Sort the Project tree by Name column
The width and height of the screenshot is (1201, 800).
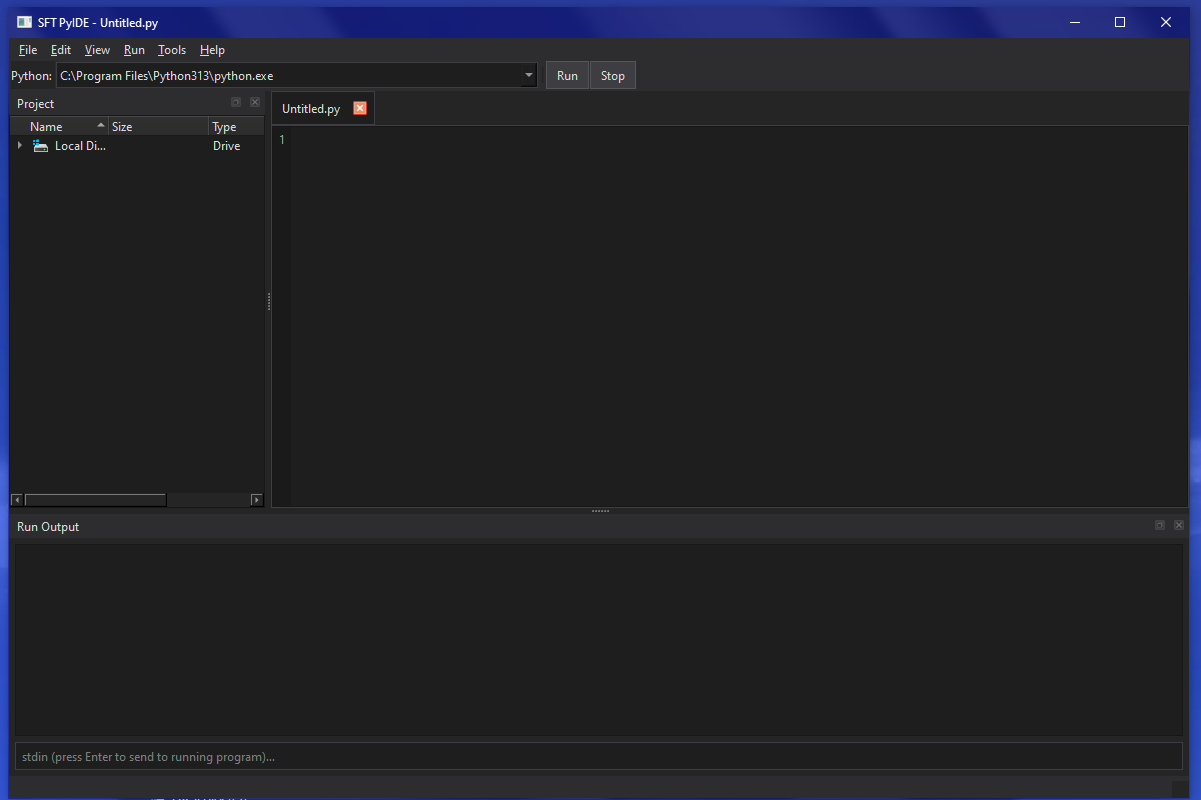[x=60, y=127]
